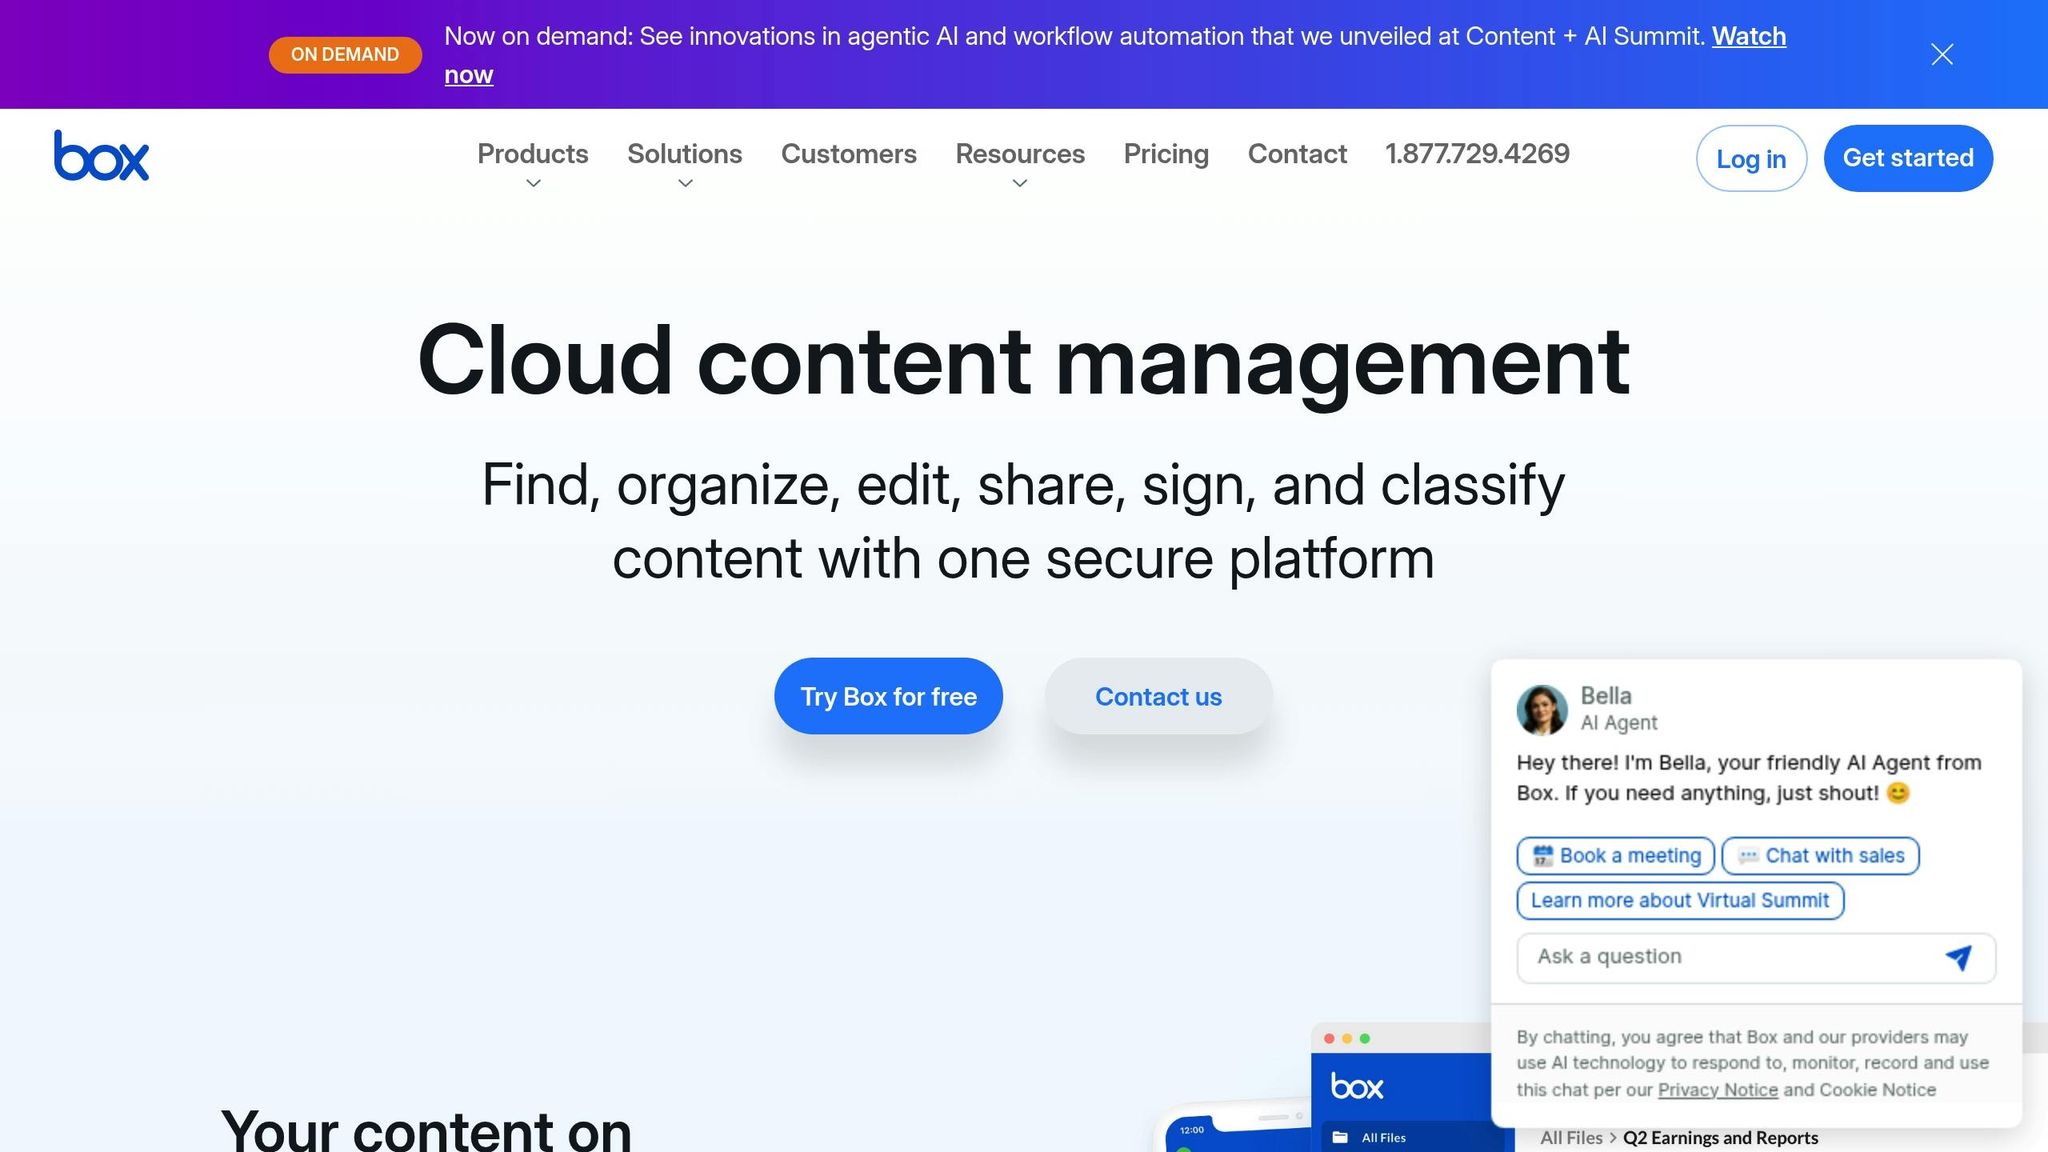
Task: Navigate to the Pricing page
Action: tap(1166, 154)
